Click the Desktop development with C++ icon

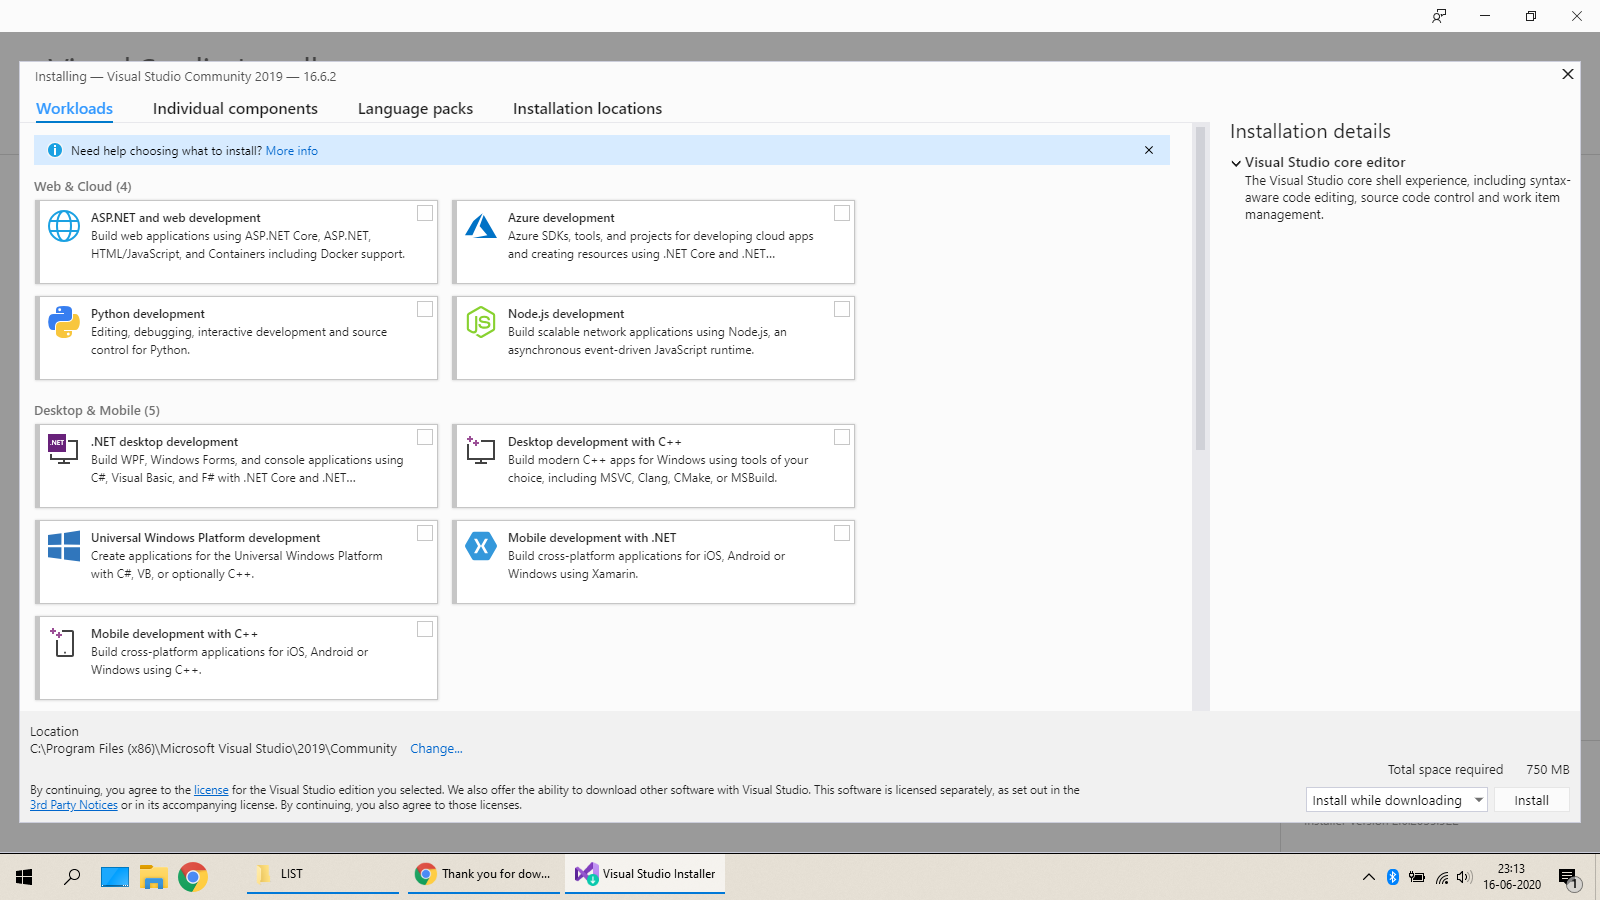(x=481, y=450)
